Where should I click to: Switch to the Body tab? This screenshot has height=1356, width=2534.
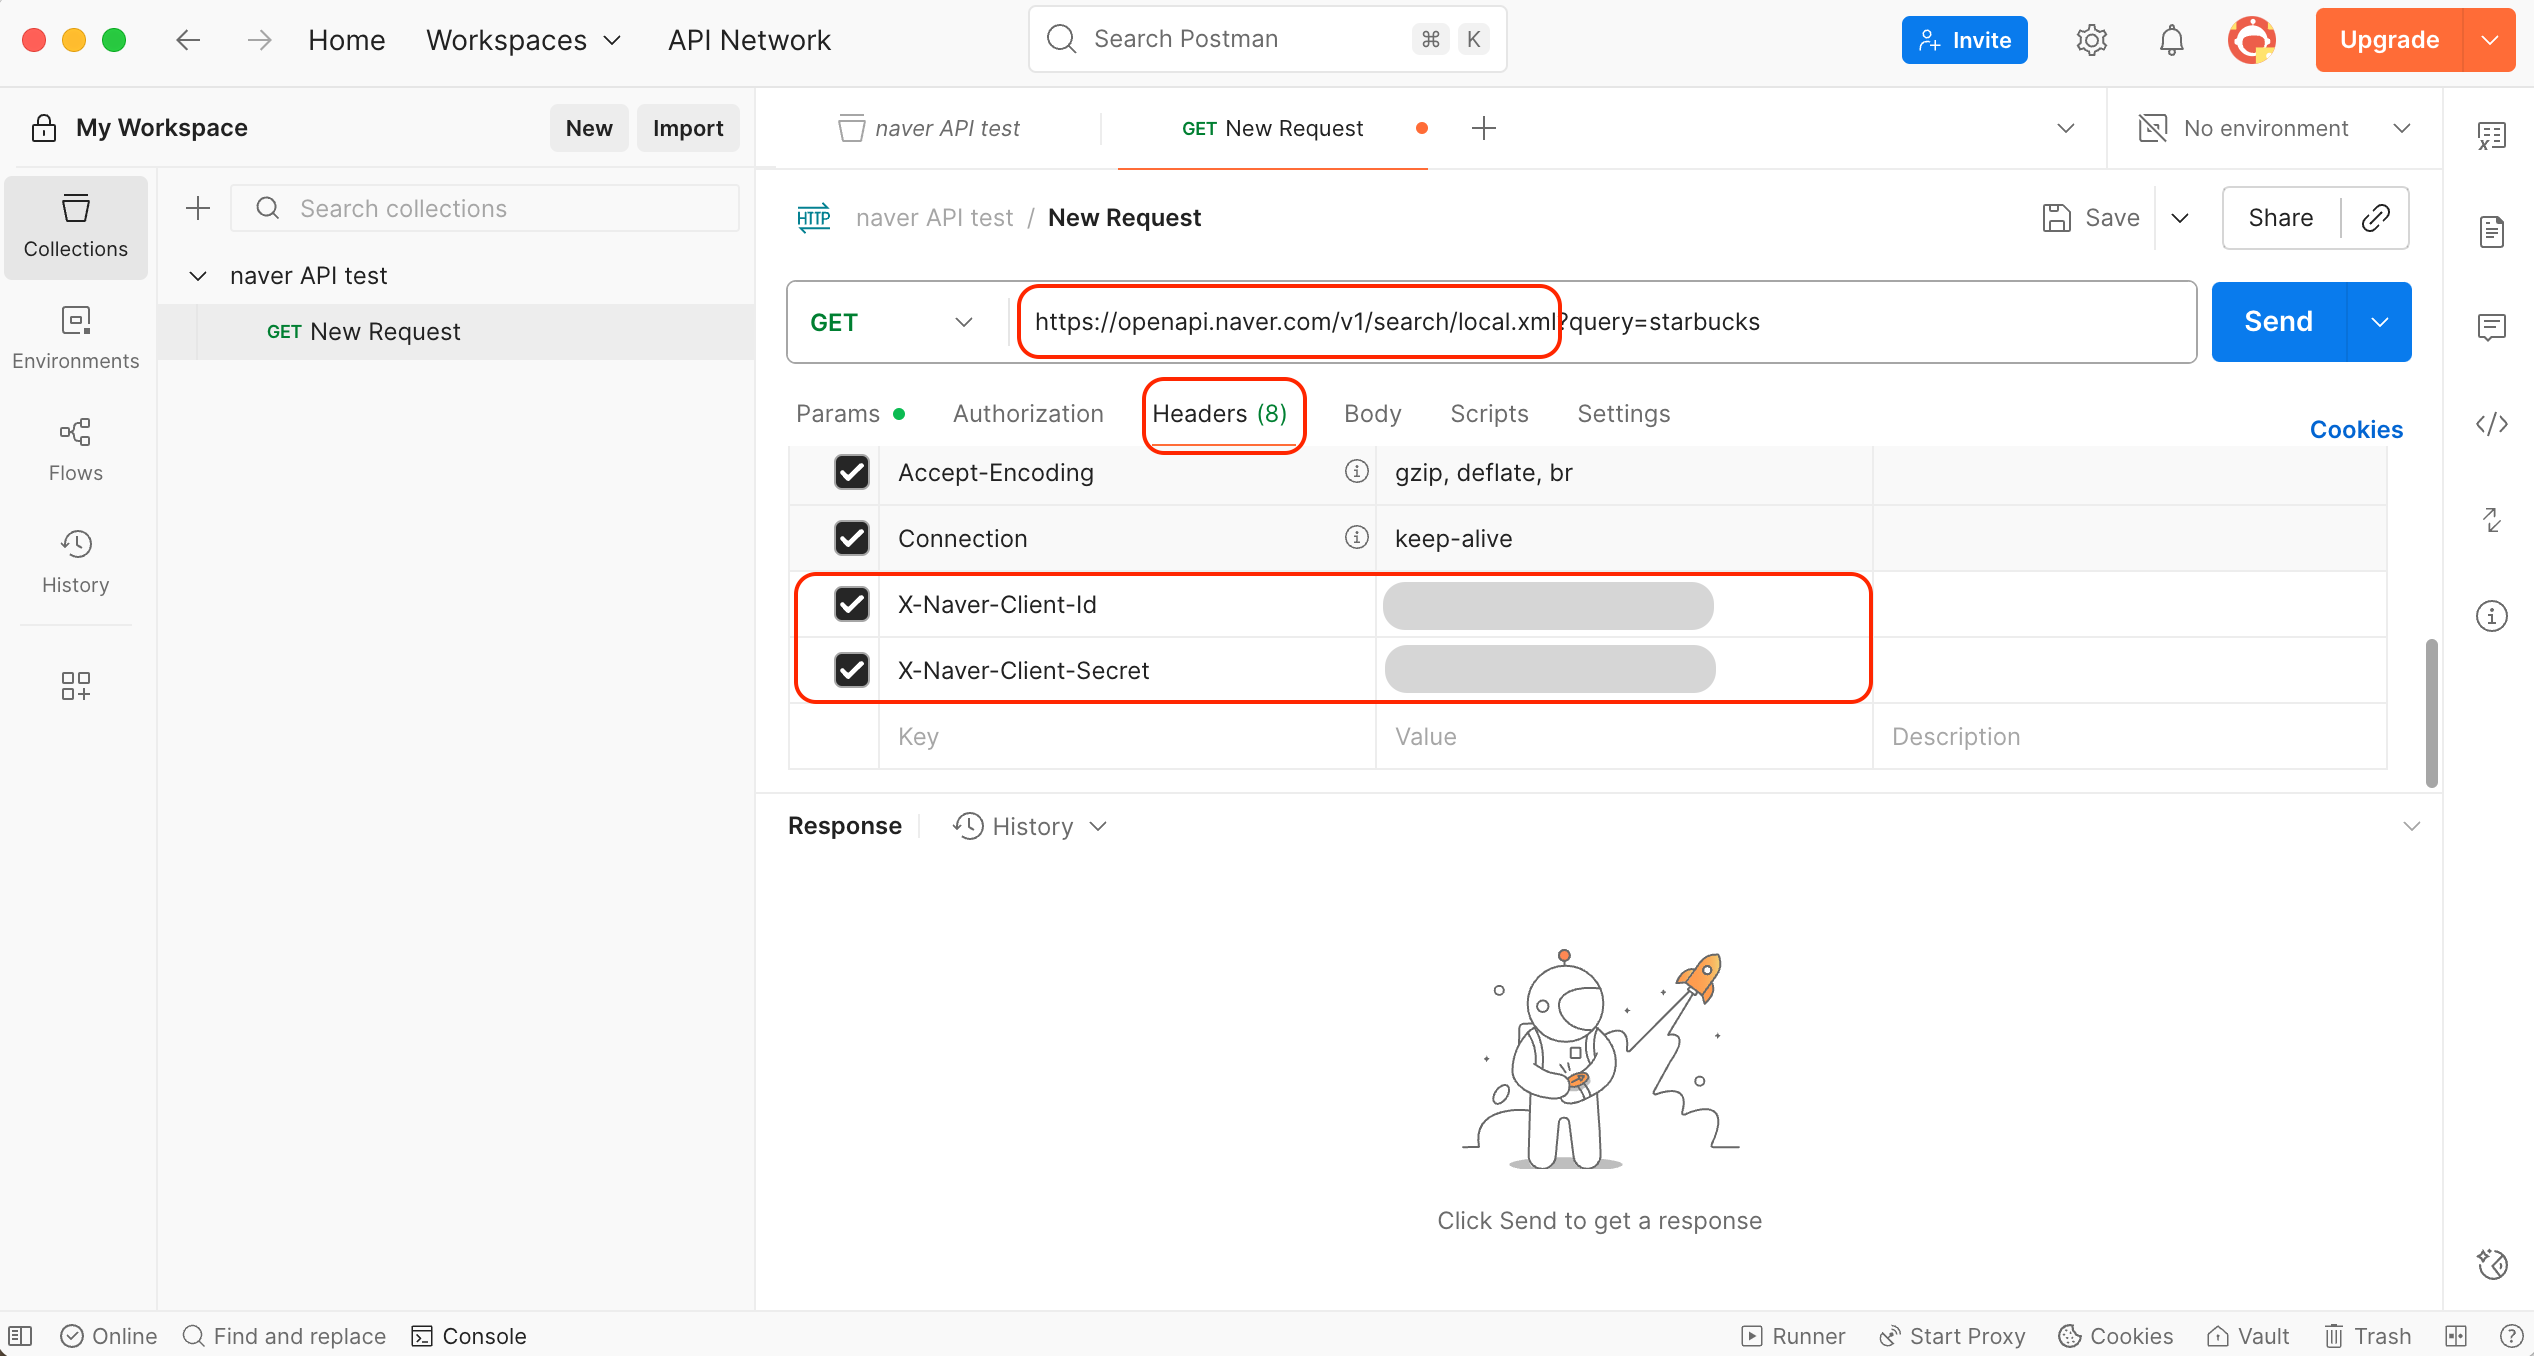tap(1372, 414)
